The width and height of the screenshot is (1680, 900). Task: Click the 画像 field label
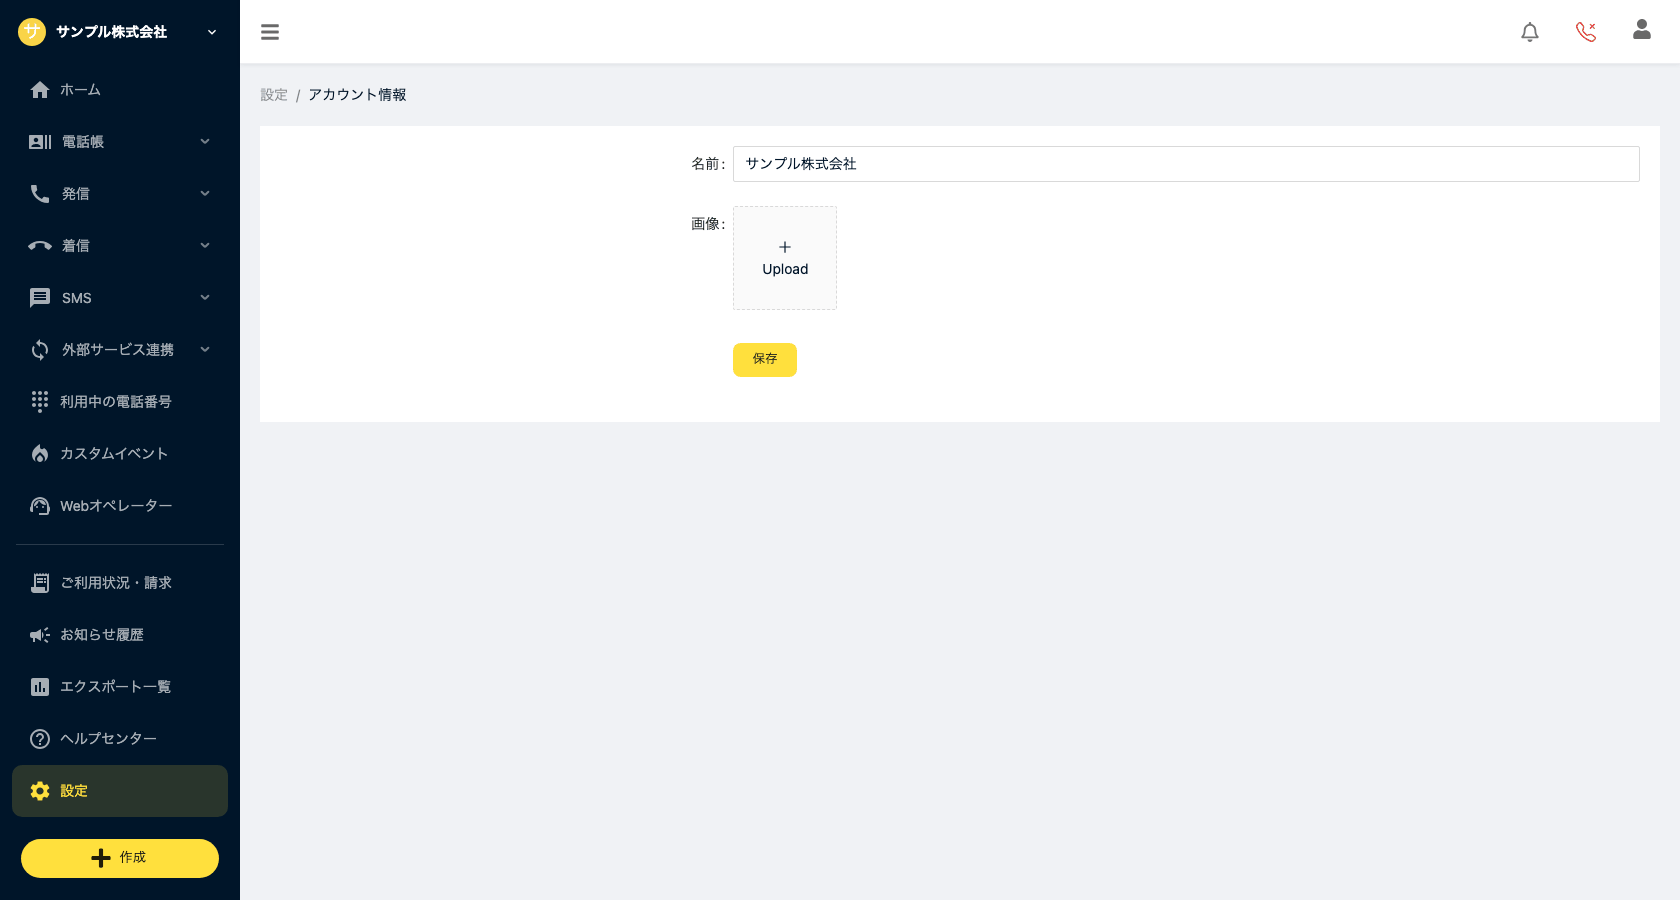point(708,224)
